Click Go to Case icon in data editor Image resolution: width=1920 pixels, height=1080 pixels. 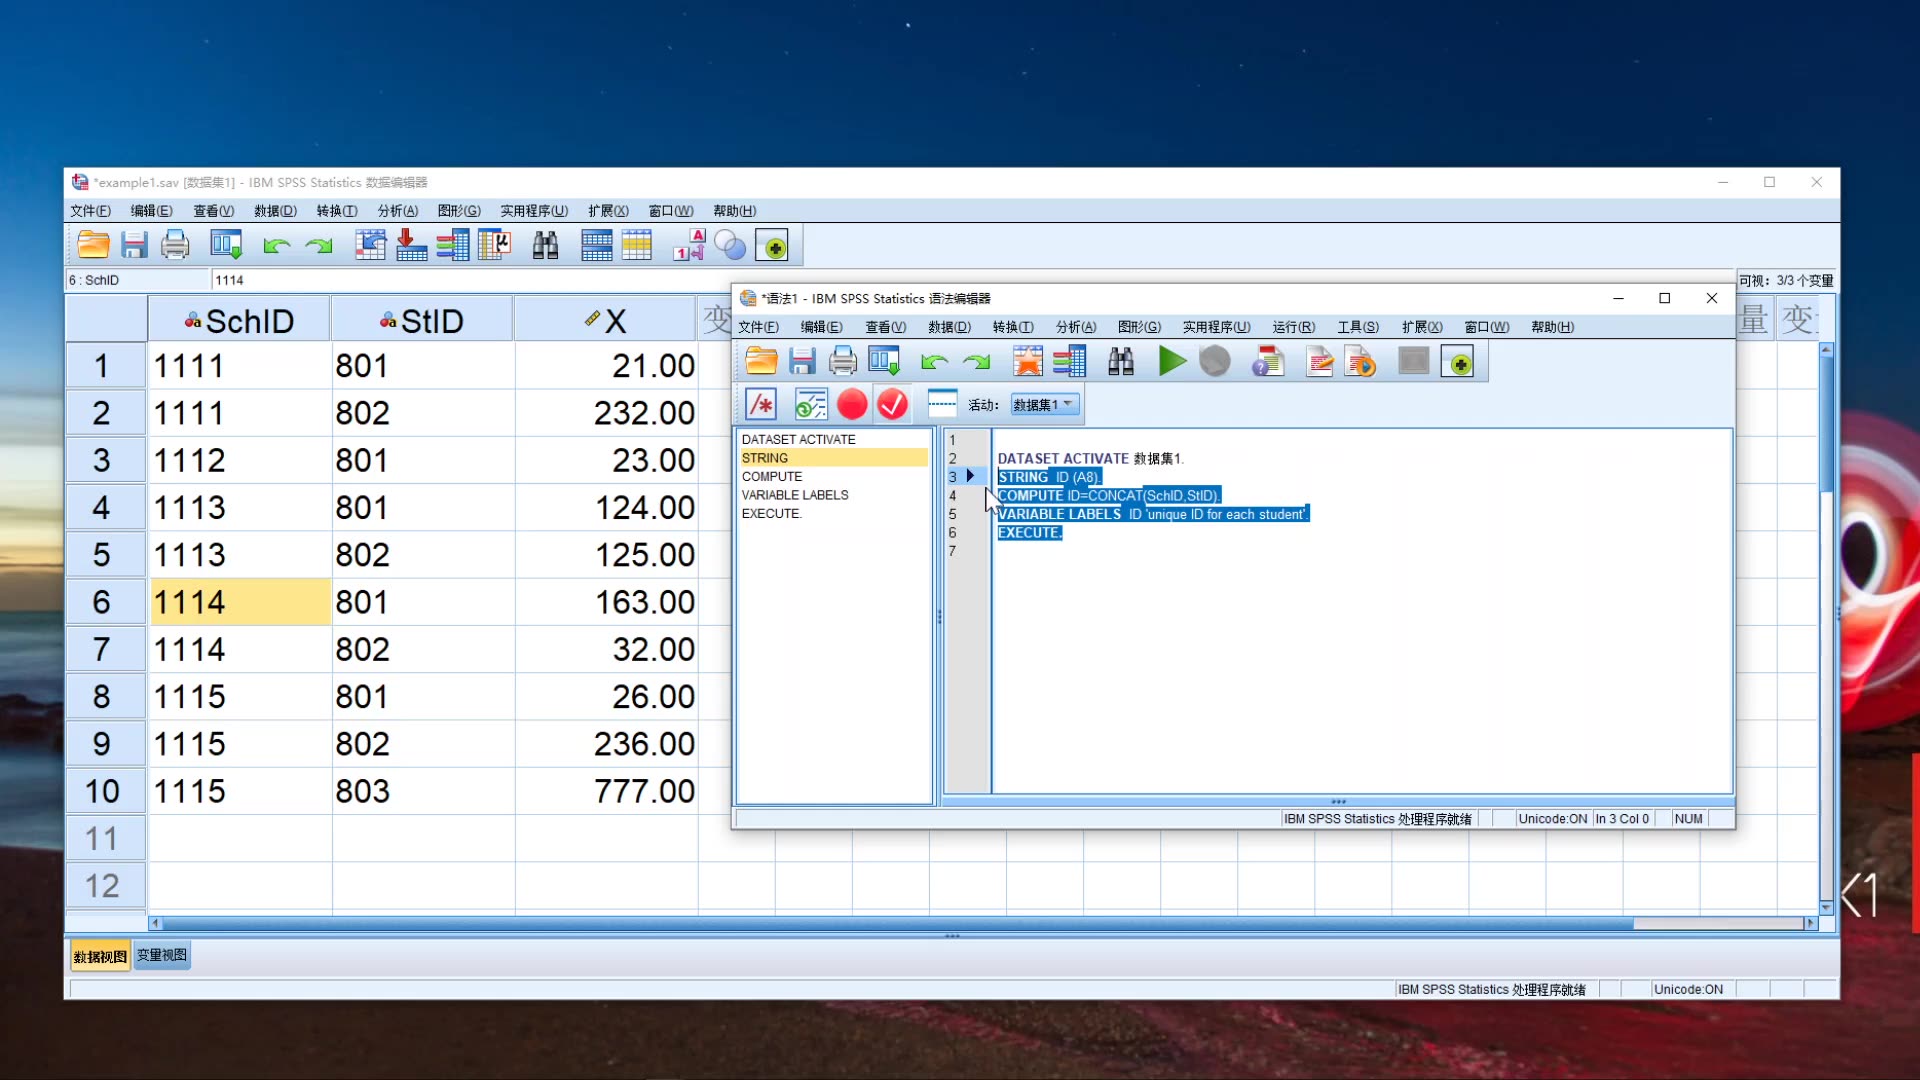click(x=370, y=245)
